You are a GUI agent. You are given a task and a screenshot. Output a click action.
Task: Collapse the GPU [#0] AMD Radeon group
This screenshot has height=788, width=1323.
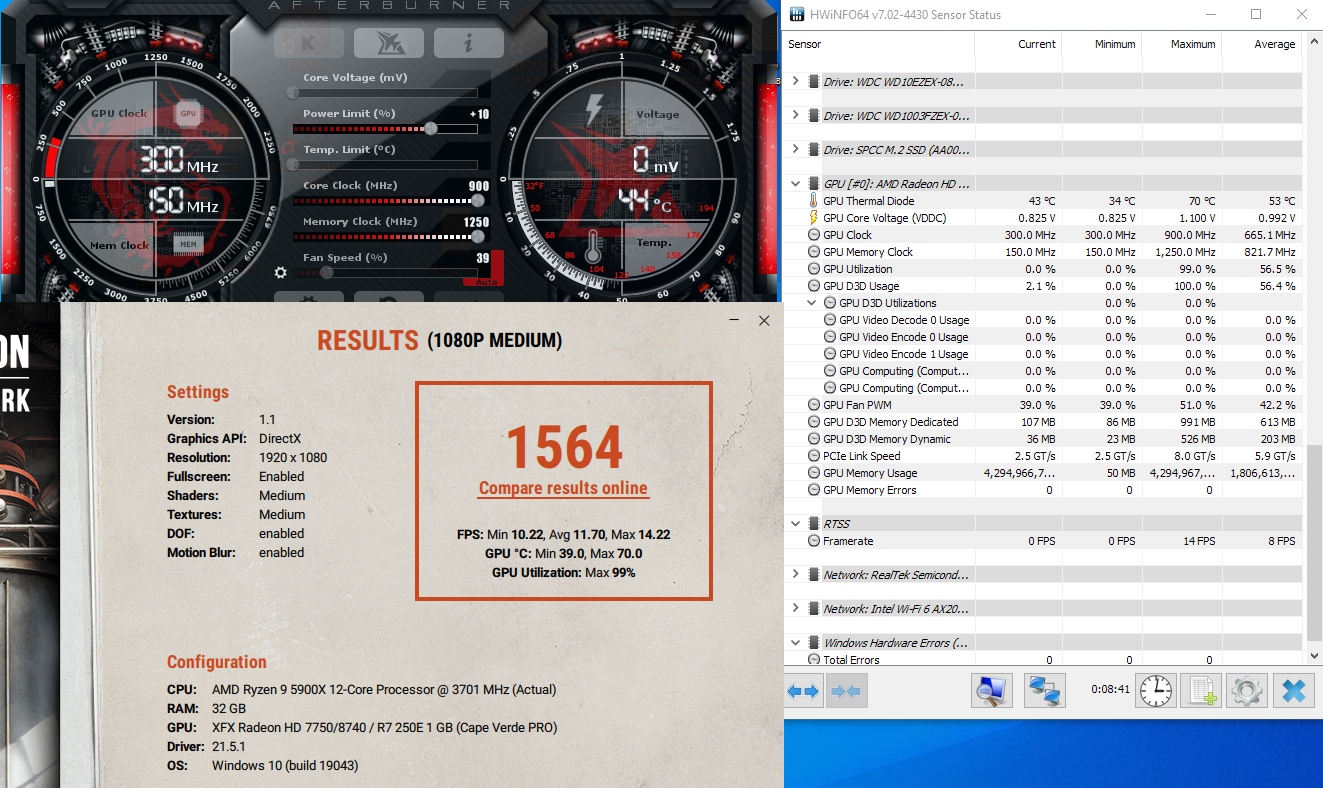[x=796, y=184]
